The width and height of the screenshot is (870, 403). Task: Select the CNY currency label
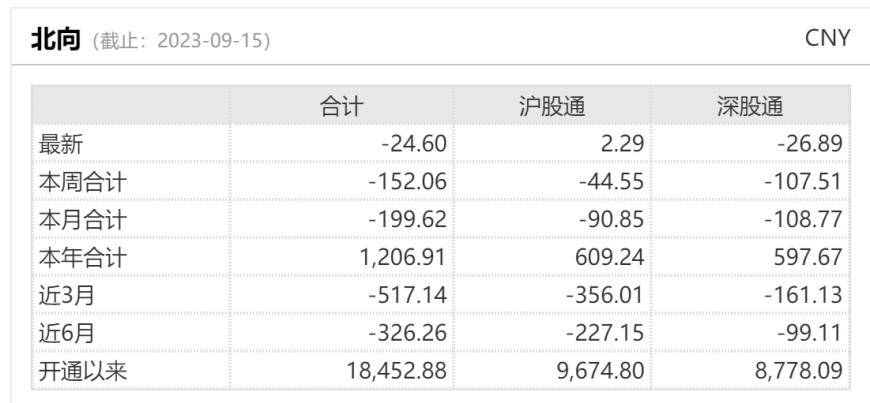click(x=827, y=38)
